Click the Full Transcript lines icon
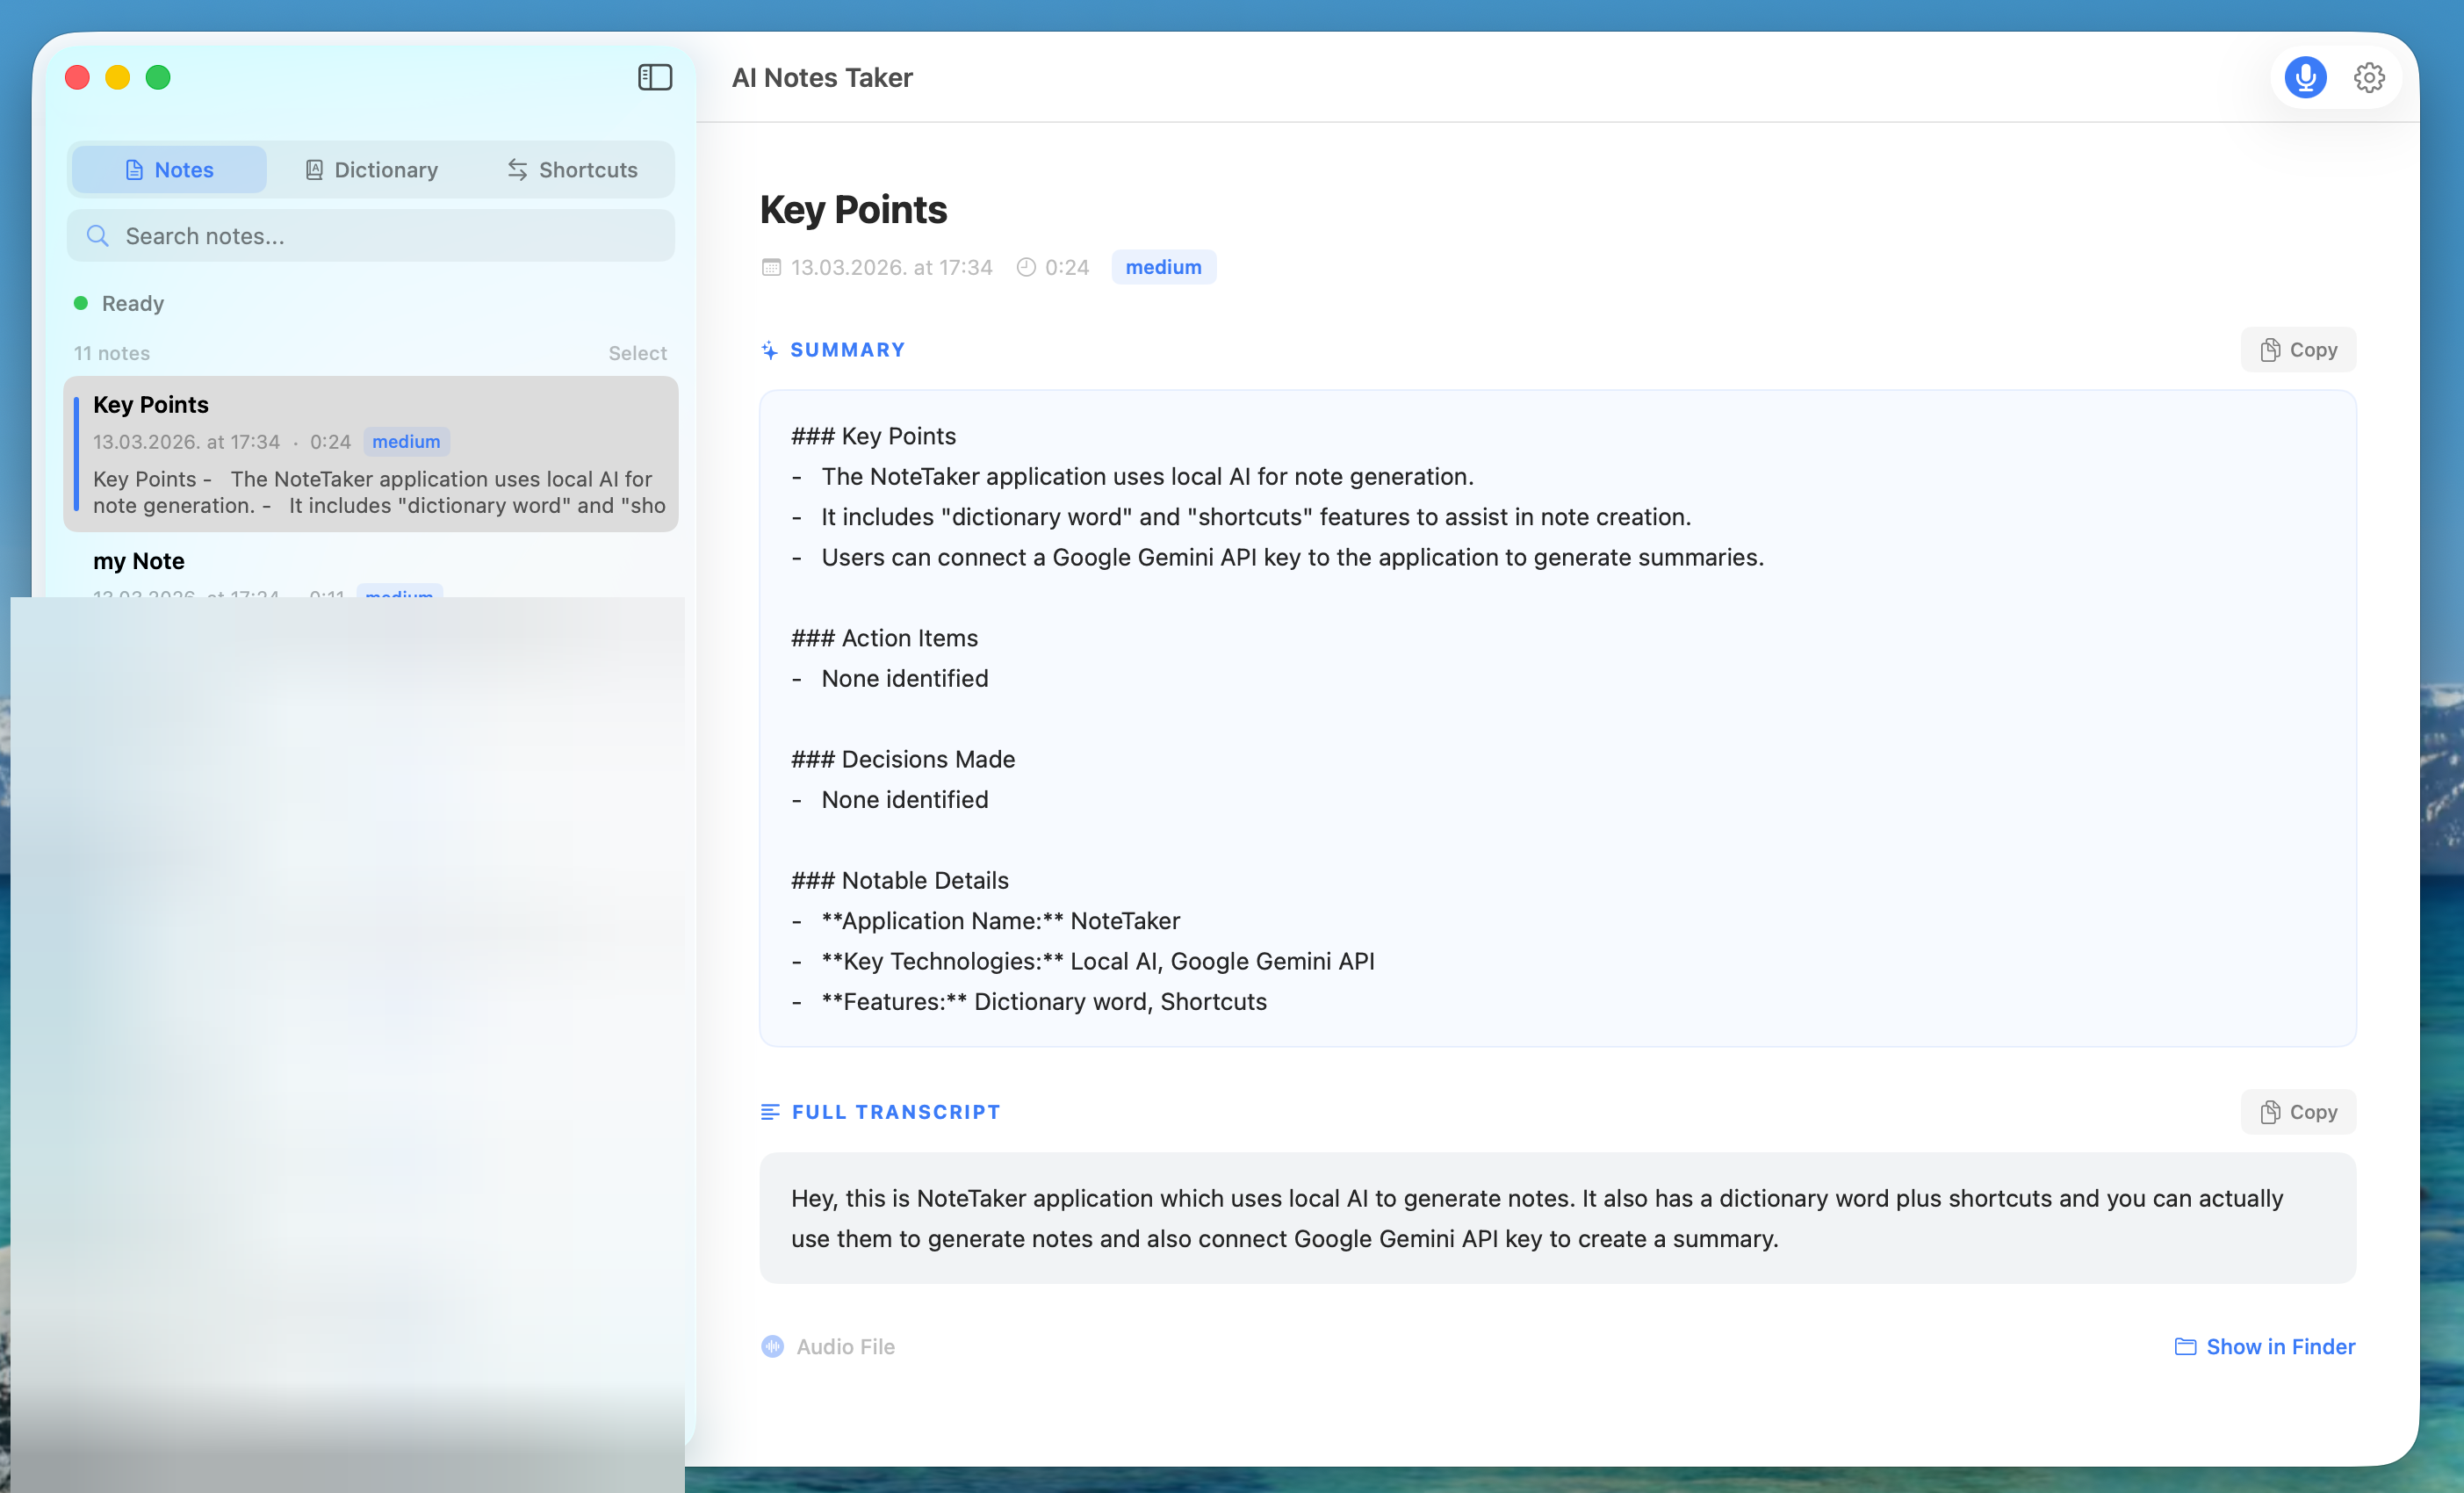The width and height of the screenshot is (2464, 1493). pyautogui.click(x=770, y=1112)
